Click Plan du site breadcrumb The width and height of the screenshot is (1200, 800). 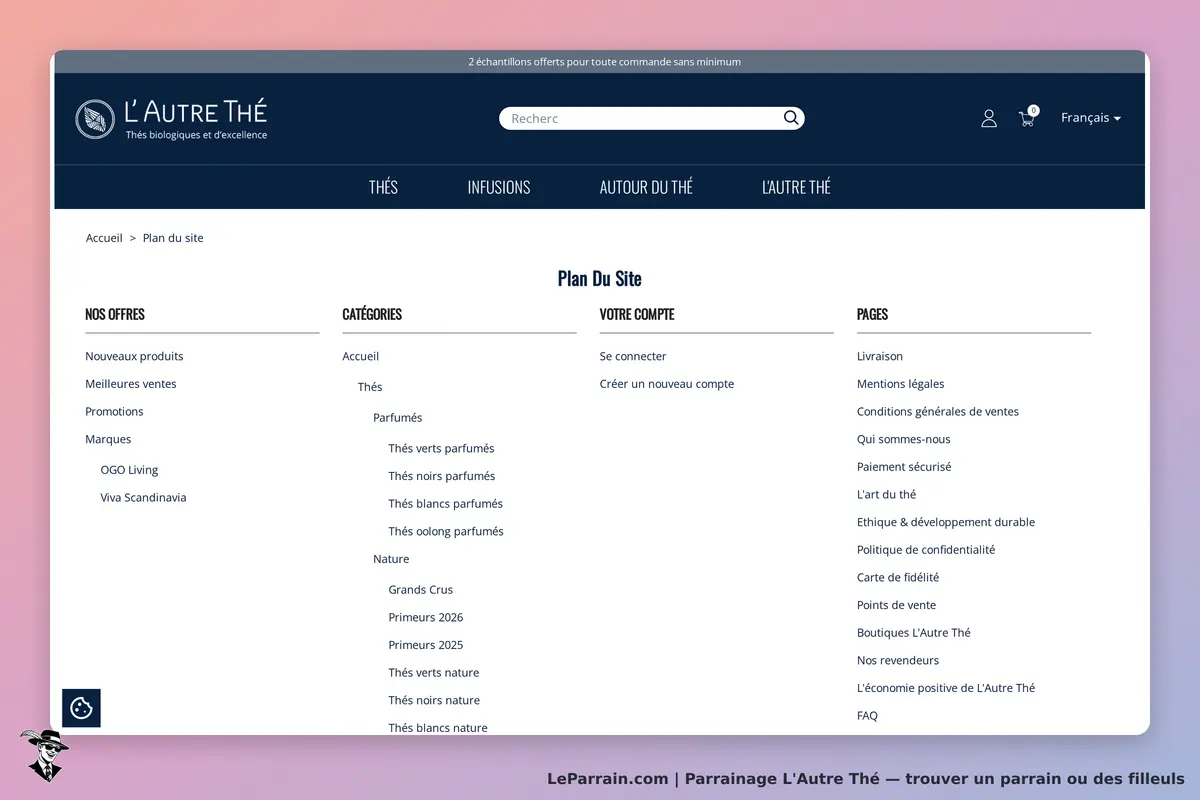(173, 238)
